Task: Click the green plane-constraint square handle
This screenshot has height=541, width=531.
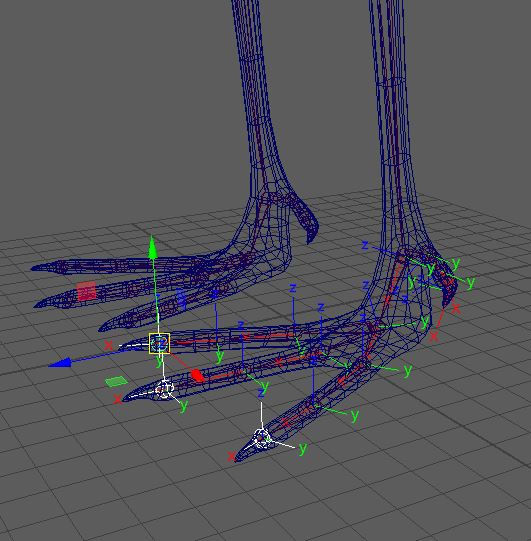Action: tap(116, 381)
